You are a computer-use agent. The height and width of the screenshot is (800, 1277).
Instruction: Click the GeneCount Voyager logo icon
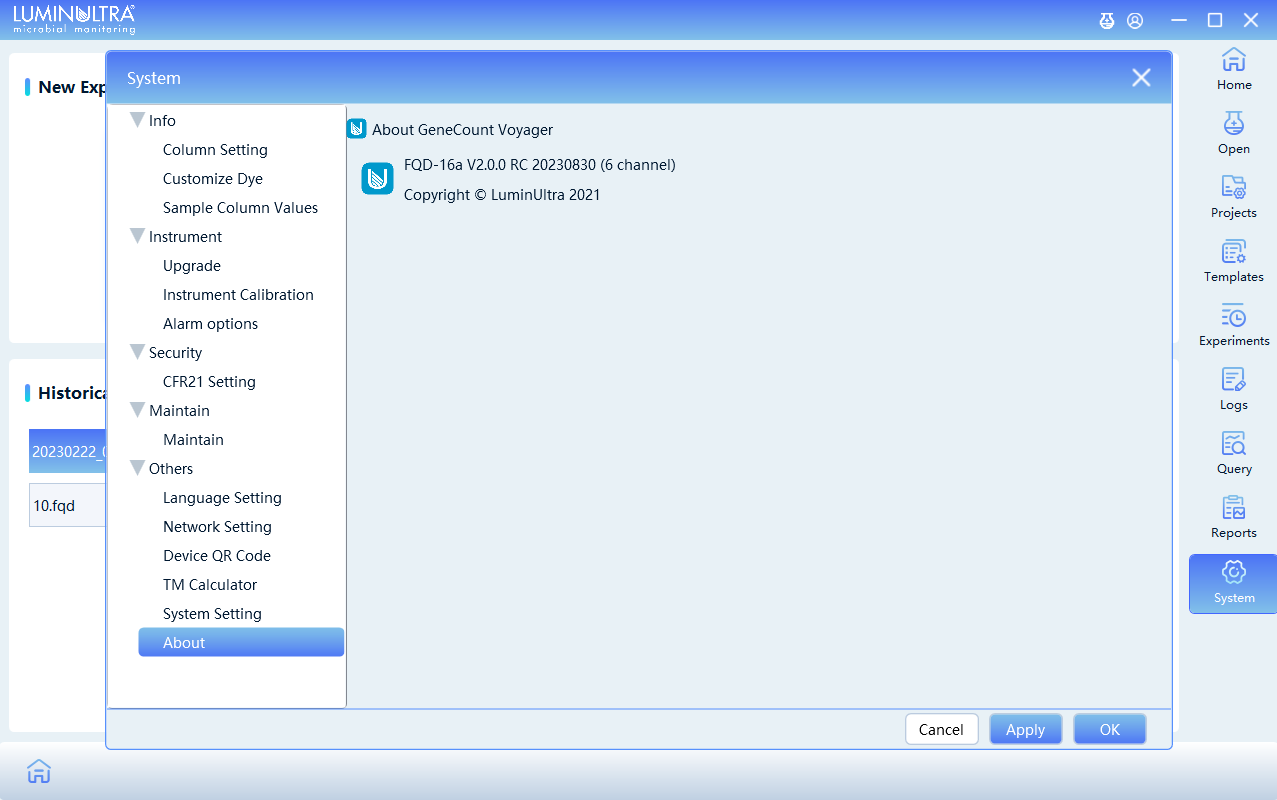pos(377,179)
